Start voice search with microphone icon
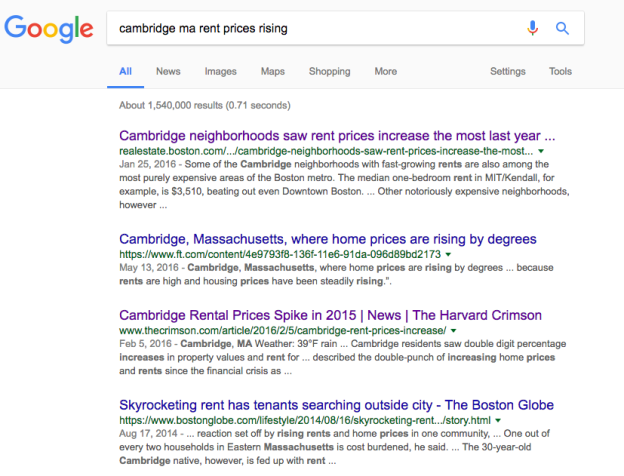The width and height of the screenshot is (624, 476). click(532, 28)
